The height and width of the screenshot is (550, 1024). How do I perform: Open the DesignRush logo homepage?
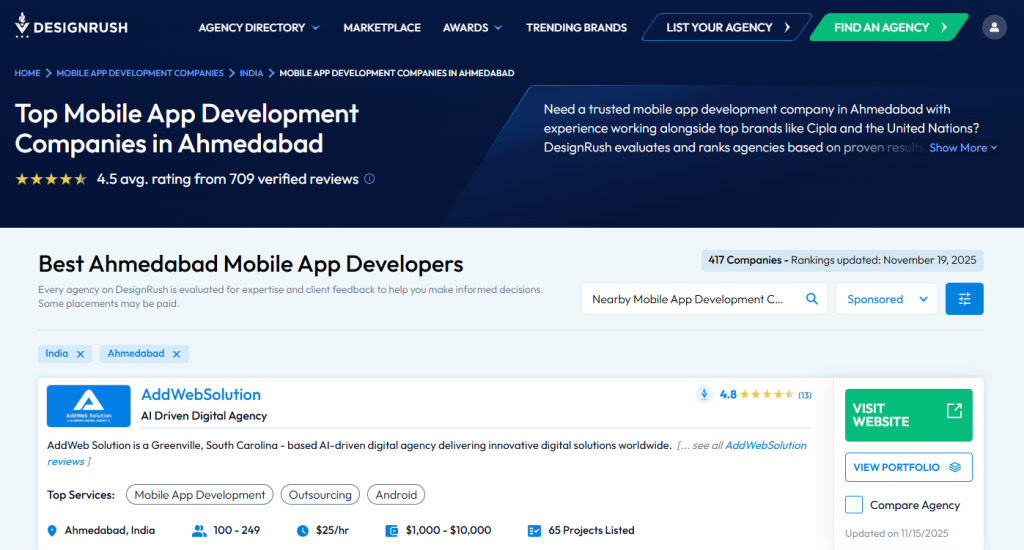(71, 26)
